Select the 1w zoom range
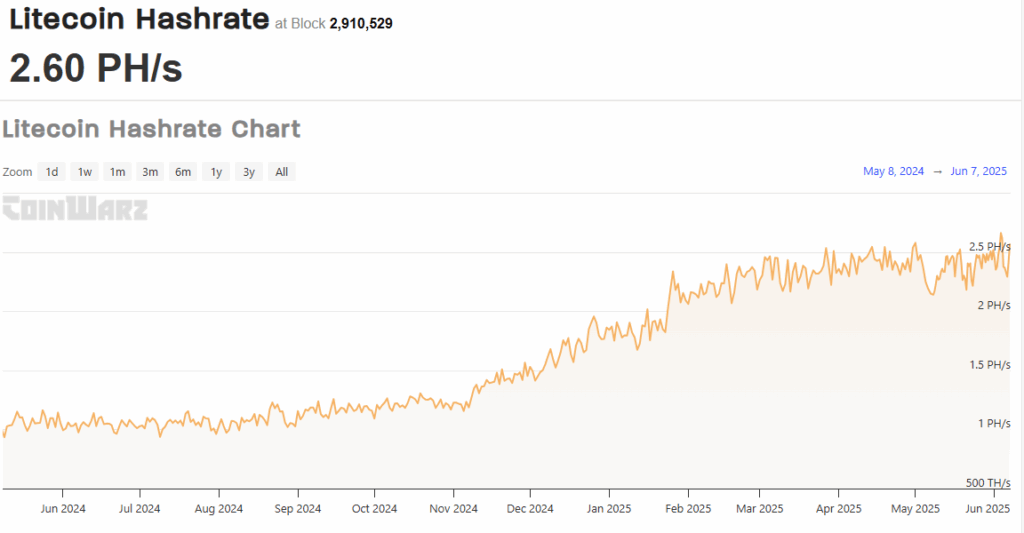This screenshot has height=533, width=1024. tap(85, 172)
